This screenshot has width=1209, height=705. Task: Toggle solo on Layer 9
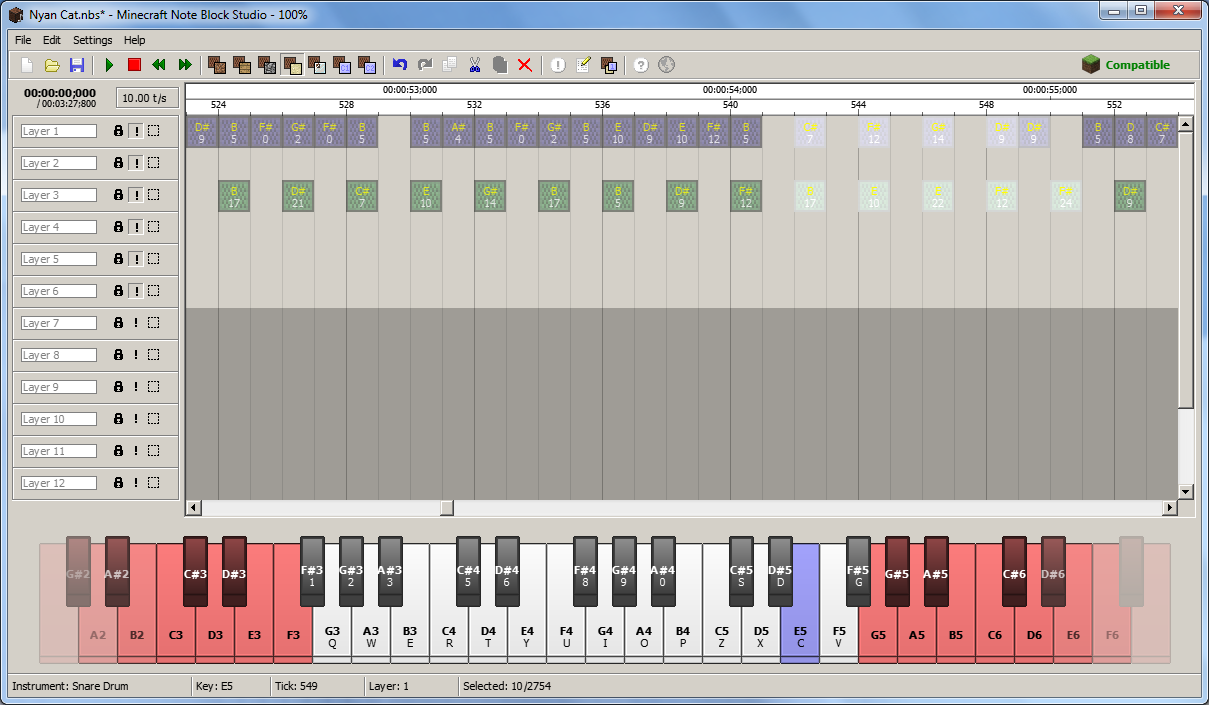135,387
